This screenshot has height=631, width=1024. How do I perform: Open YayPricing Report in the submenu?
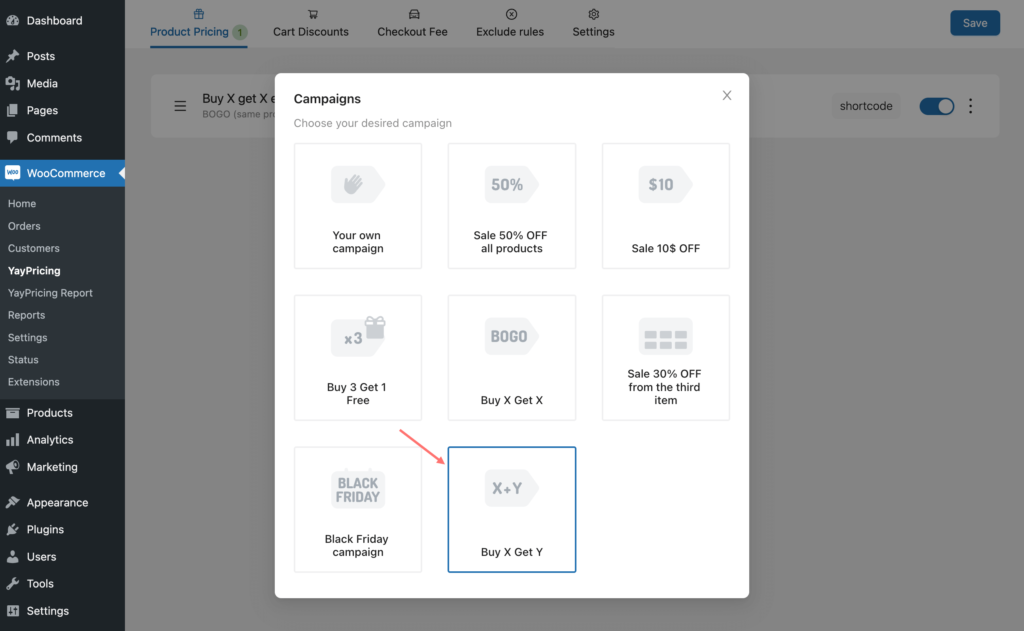(50, 293)
